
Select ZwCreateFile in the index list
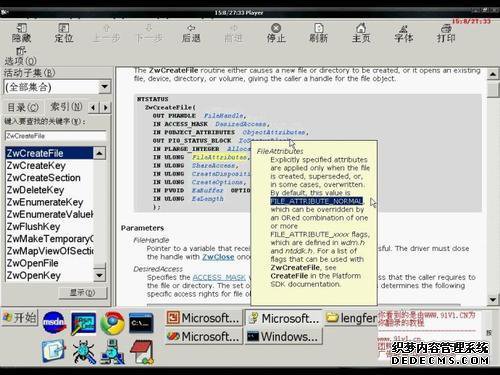point(49,153)
